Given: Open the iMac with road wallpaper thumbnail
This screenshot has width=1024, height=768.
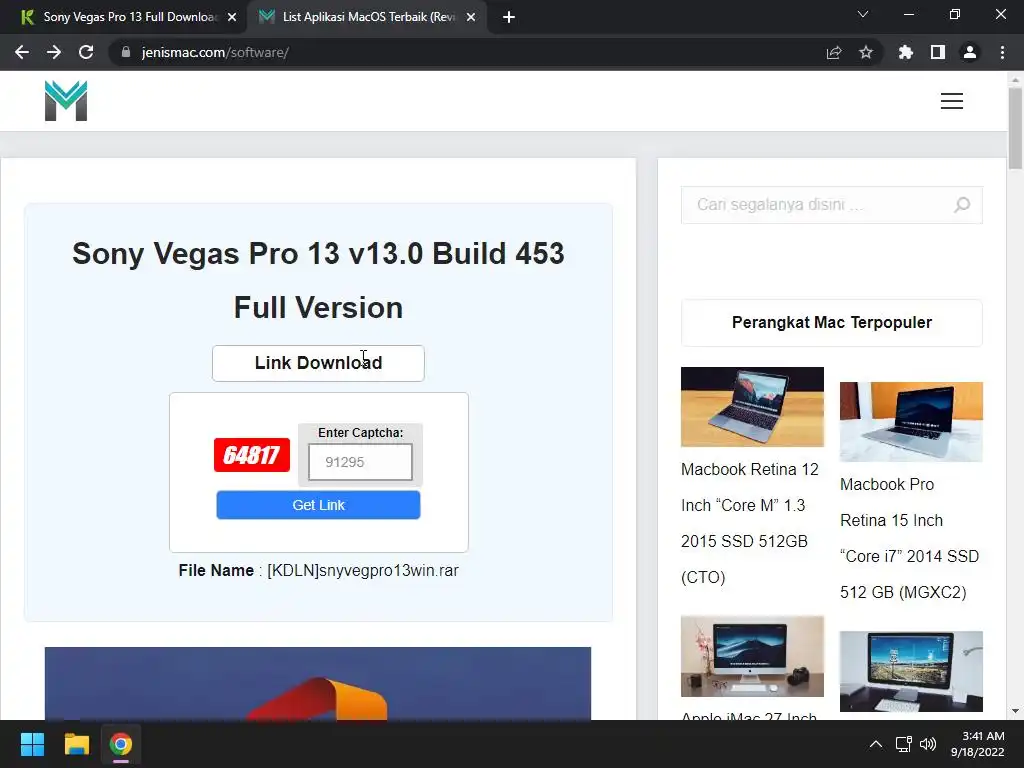Looking at the screenshot, I should pos(911,671).
